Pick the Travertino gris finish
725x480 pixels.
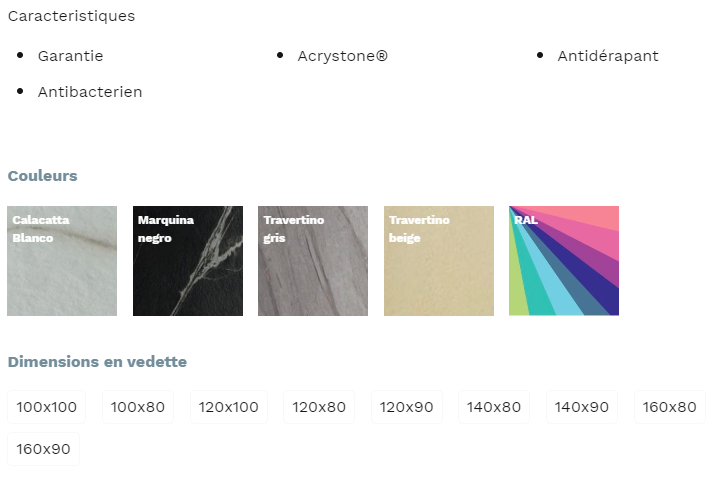click(313, 261)
